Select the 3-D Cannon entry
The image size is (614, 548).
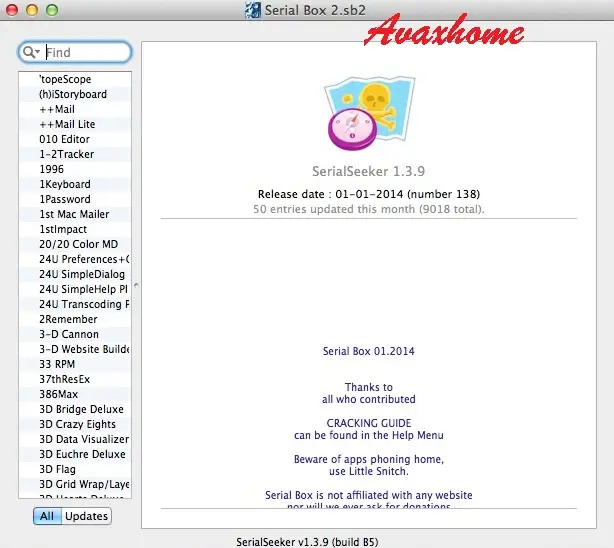[x=75, y=334]
